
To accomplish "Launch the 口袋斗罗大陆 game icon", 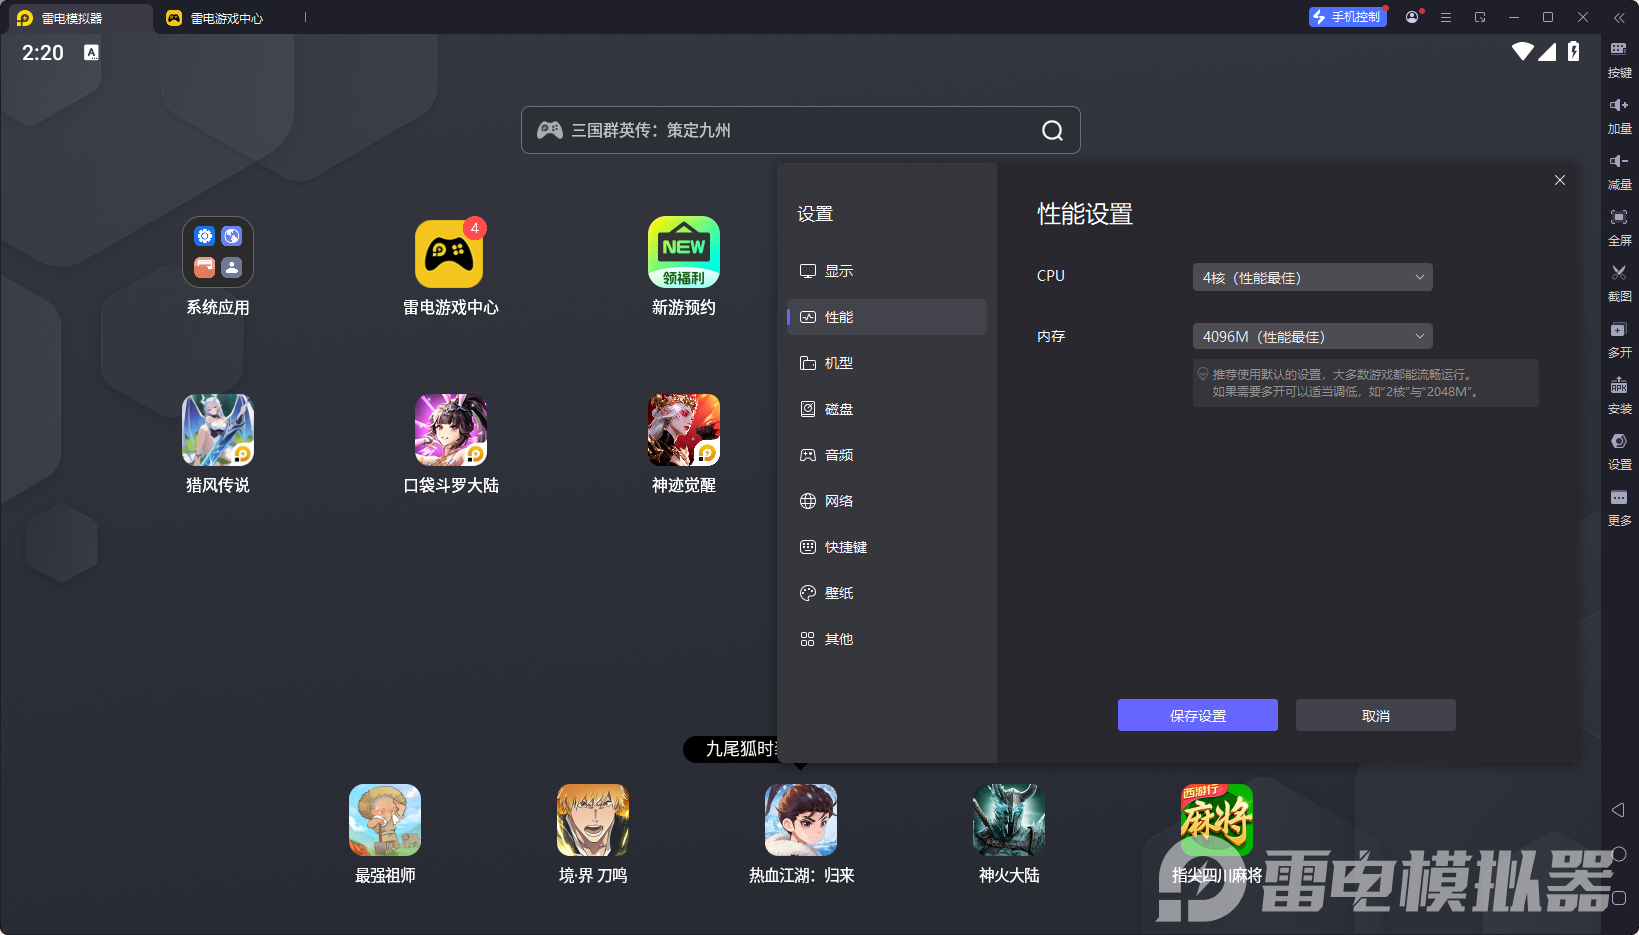I will [x=451, y=430].
